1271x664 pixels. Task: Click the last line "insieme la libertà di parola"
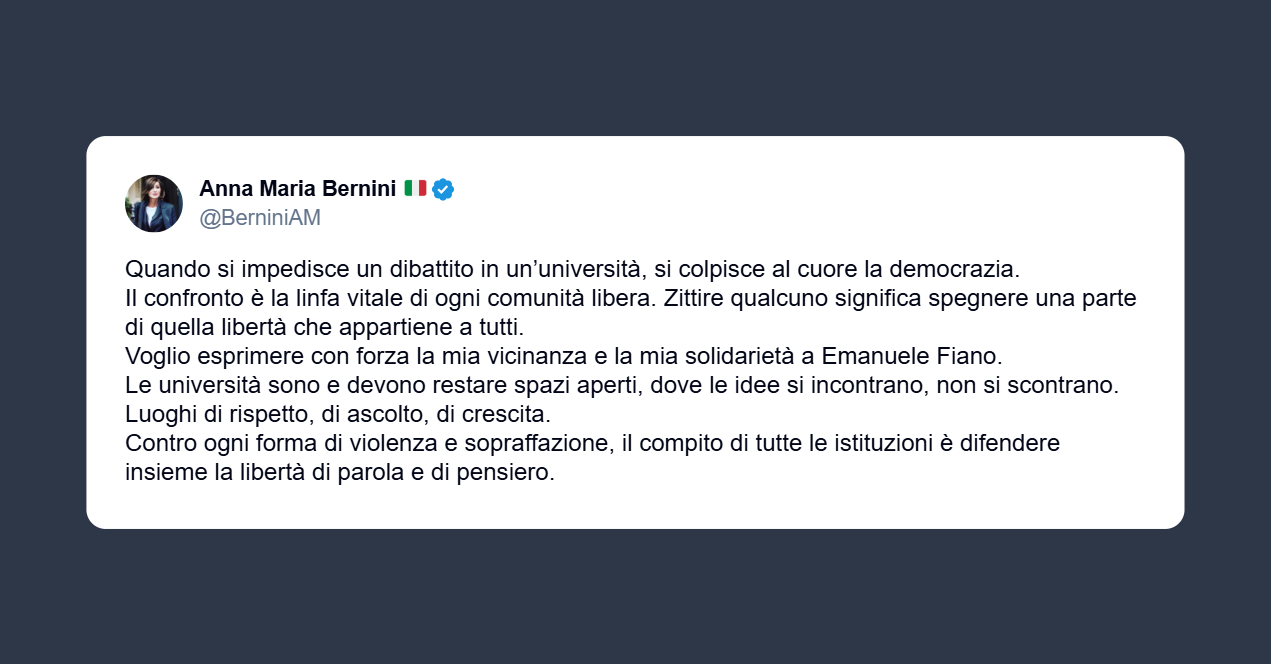click(339, 472)
